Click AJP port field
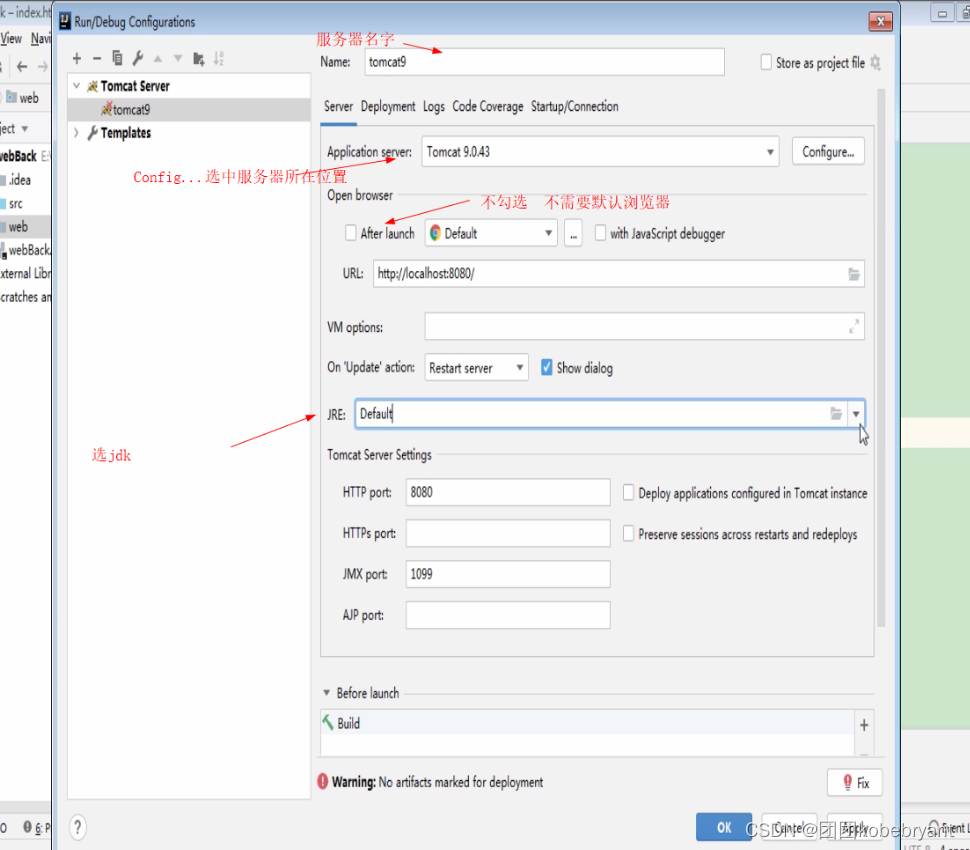The height and width of the screenshot is (850, 970). coord(508,615)
